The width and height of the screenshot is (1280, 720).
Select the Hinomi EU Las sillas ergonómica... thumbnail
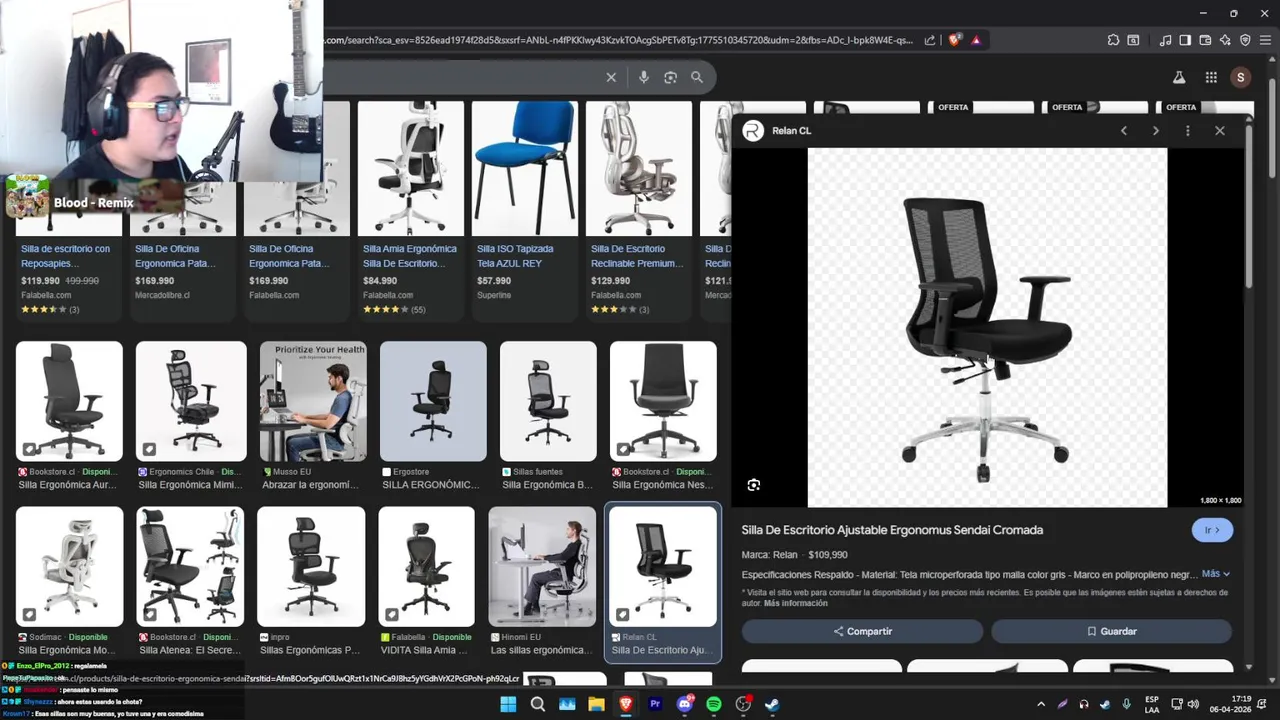(x=542, y=567)
